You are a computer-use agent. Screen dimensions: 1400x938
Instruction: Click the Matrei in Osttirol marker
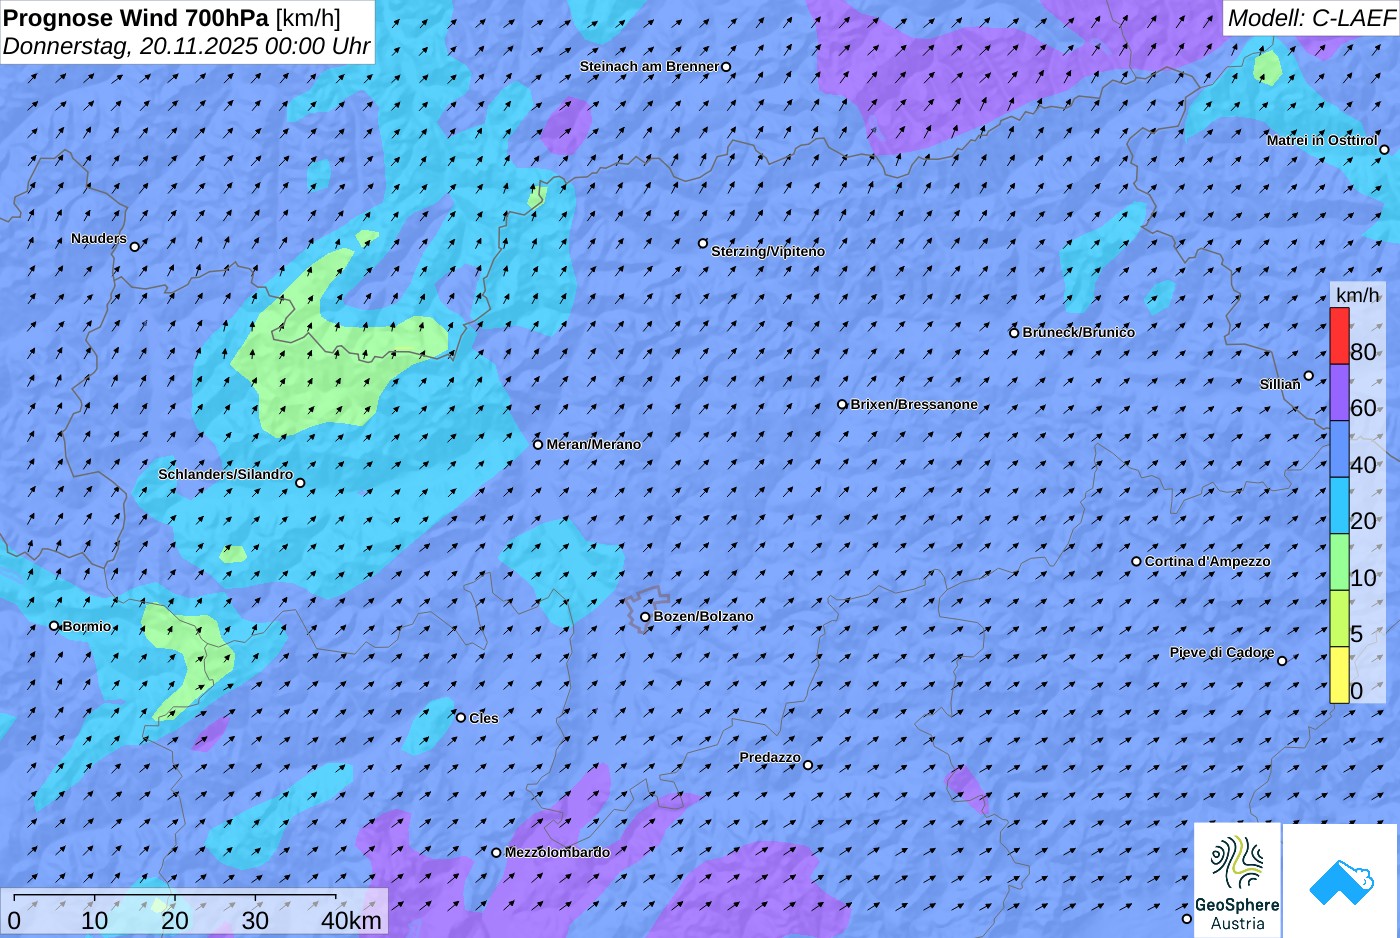(x=1384, y=150)
